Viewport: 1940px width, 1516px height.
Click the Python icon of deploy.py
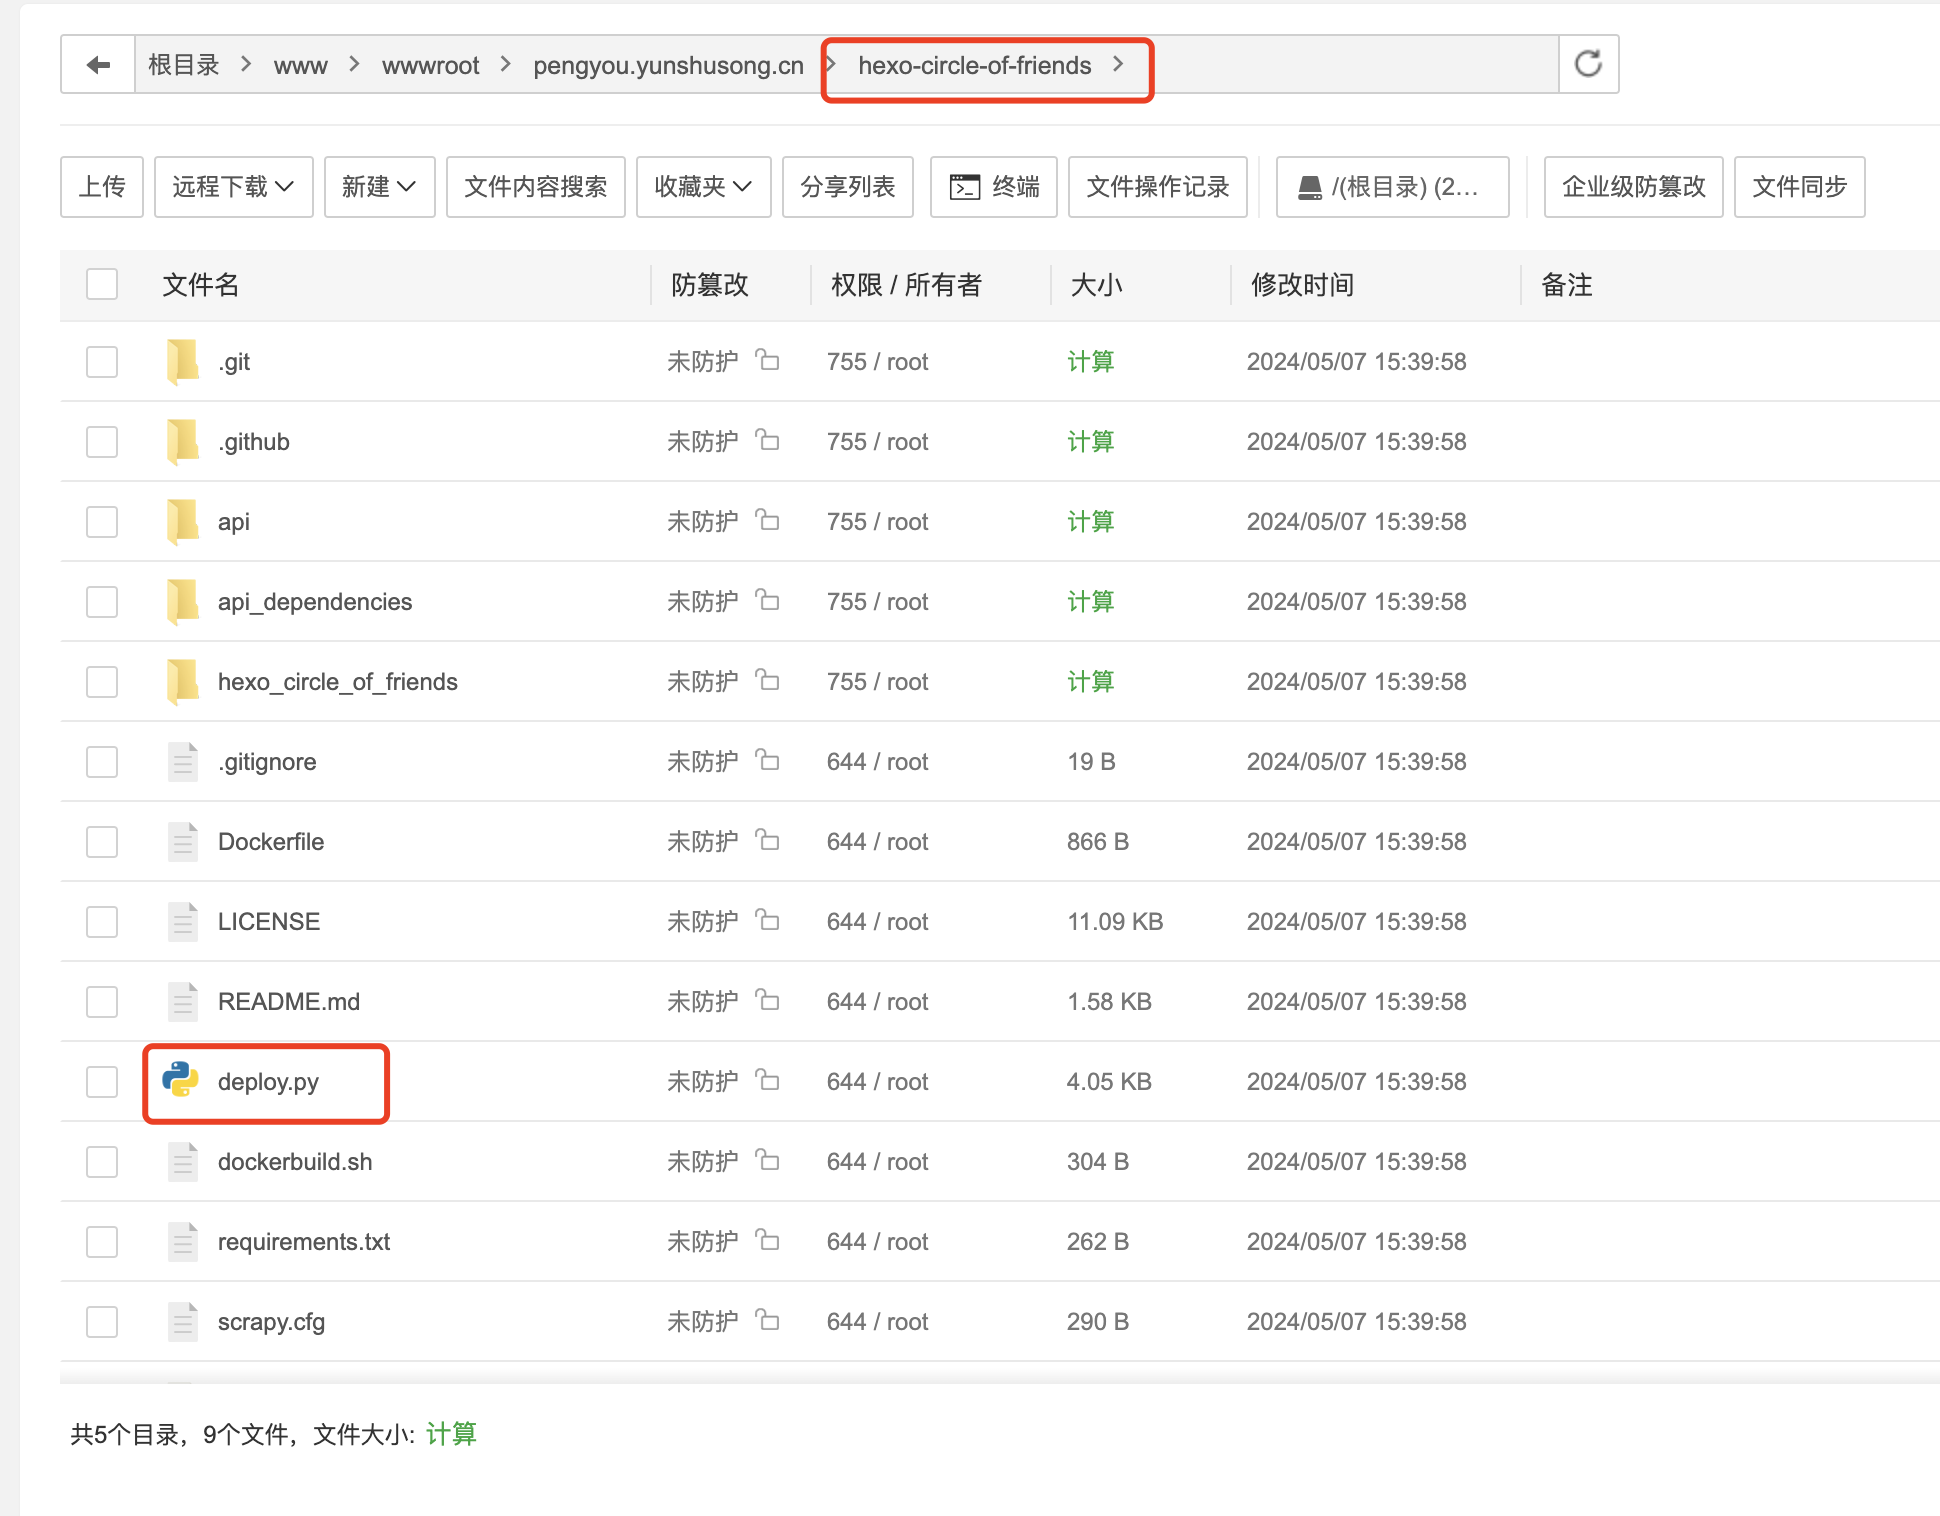[180, 1080]
